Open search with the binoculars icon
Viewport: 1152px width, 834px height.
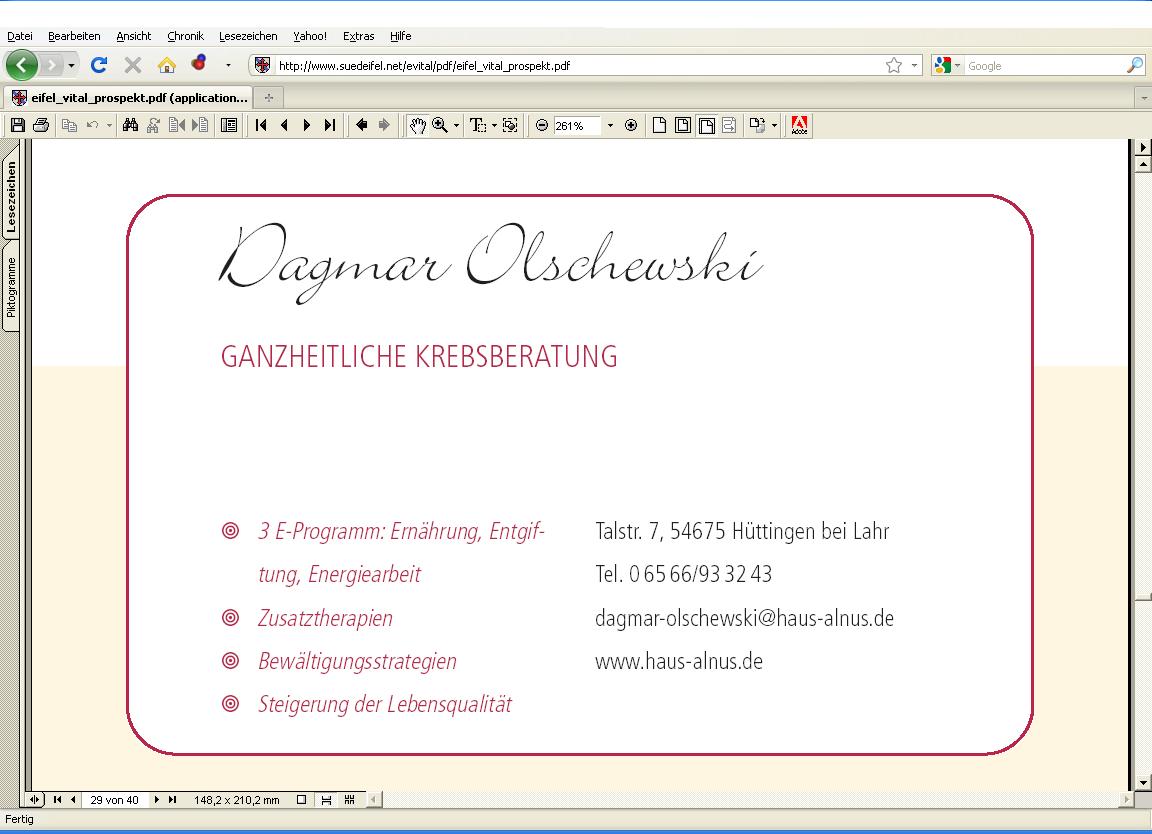click(x=129, y=125)
